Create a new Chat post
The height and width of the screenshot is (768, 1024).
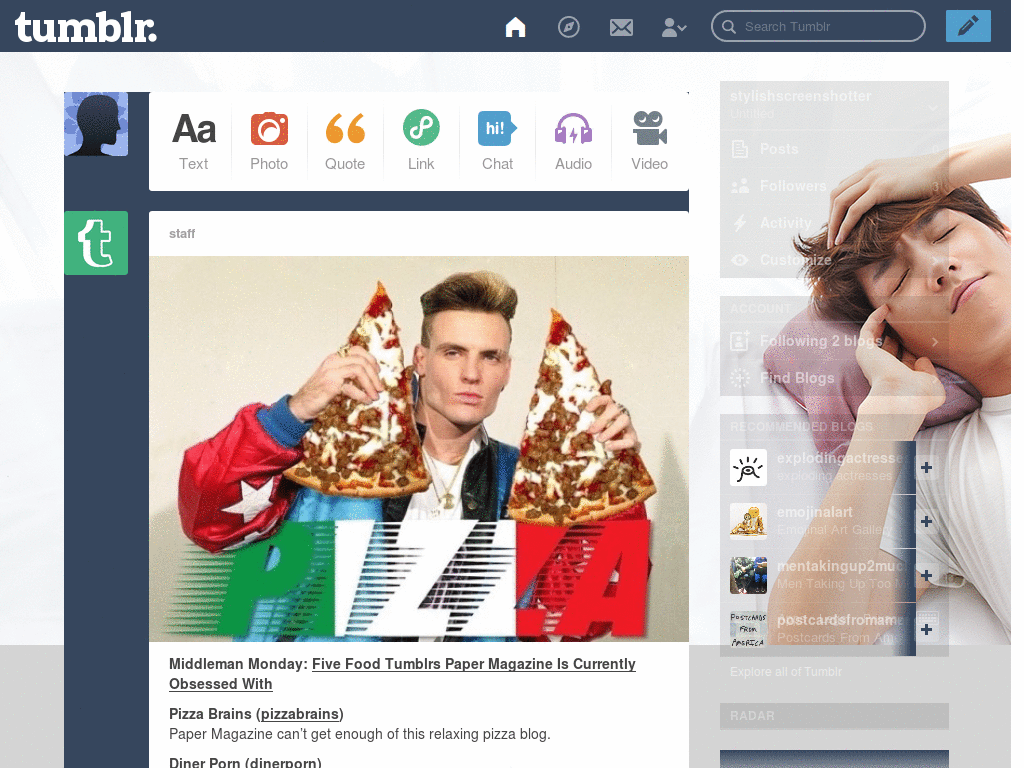[x=497, y=142]
